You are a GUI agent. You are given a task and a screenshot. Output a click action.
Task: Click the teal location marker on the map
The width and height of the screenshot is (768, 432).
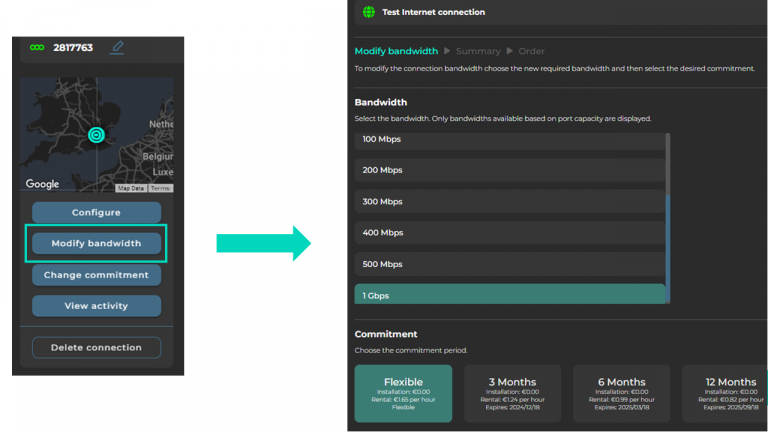tap(96, 135)
